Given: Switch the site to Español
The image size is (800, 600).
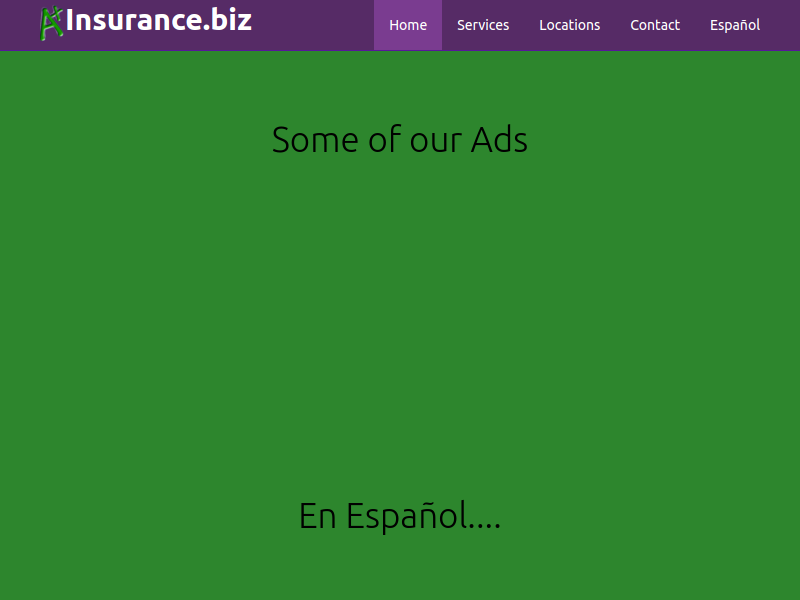Looking at the screenshot, I should 735,25.
